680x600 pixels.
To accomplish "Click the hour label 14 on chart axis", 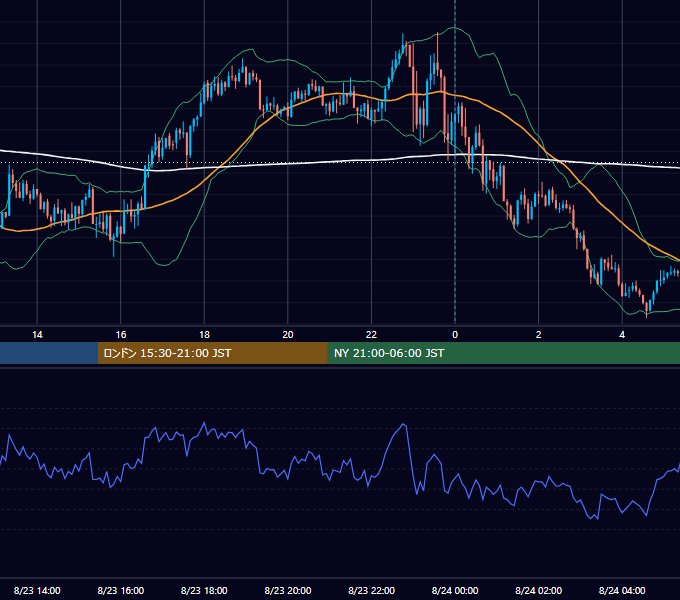I will (x=37, y=335).
